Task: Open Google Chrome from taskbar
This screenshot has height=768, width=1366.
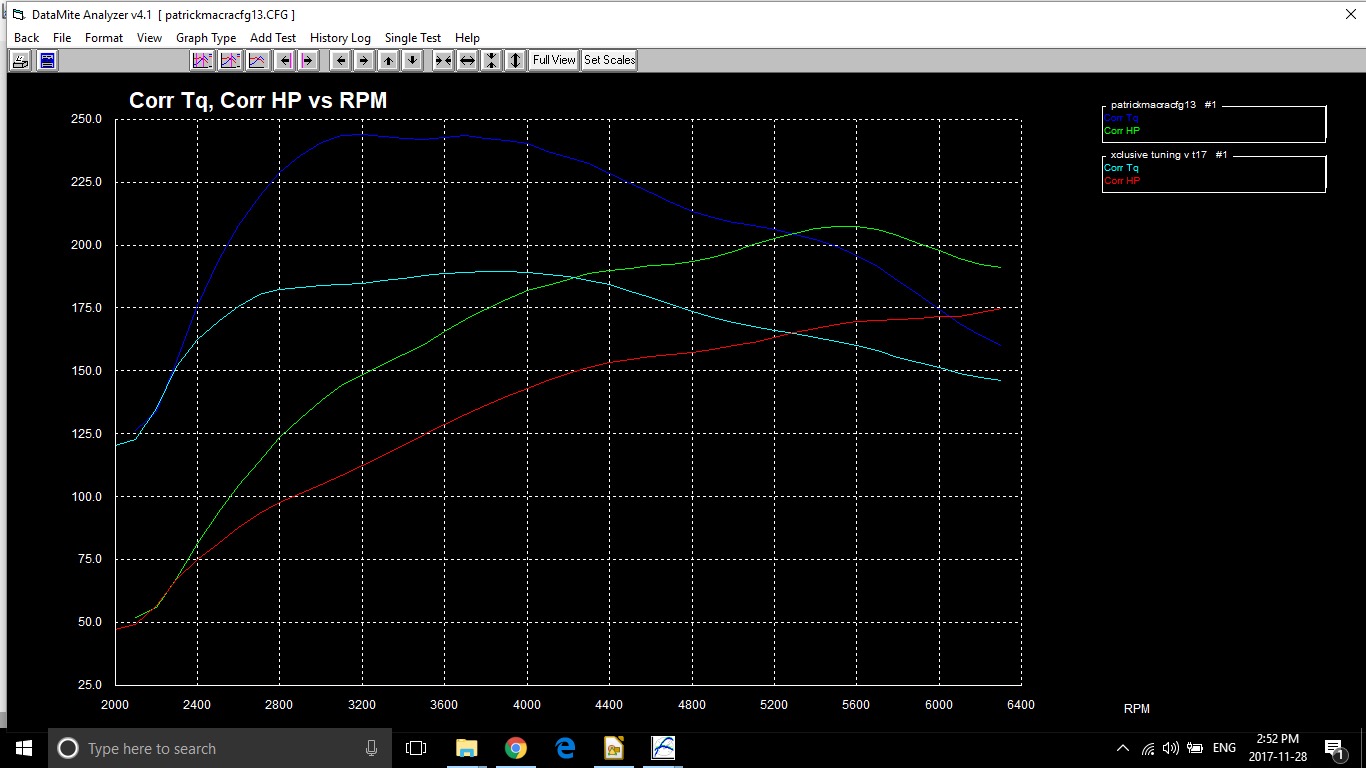Action: click(515, 748)
